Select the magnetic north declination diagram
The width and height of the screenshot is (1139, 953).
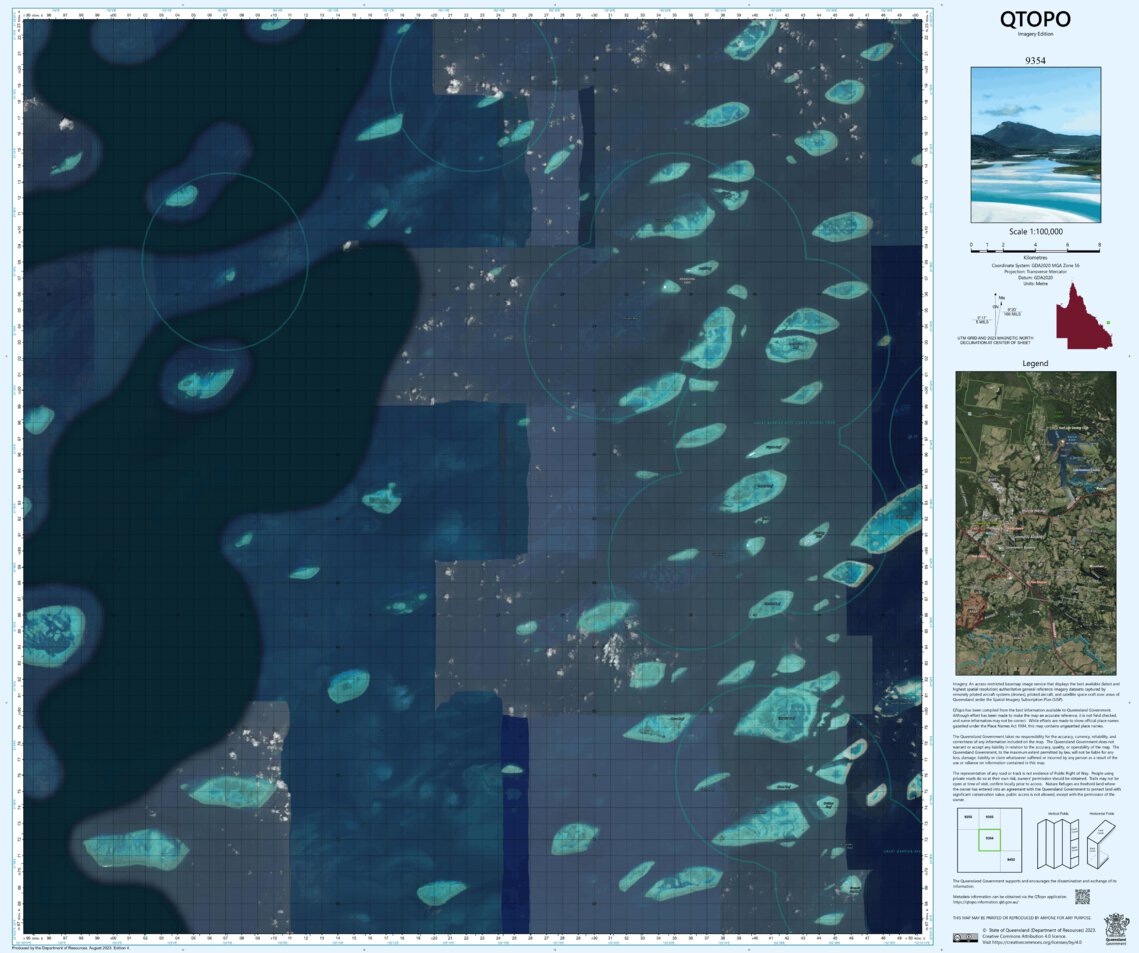pyautogui.click(x=996, y=315)
